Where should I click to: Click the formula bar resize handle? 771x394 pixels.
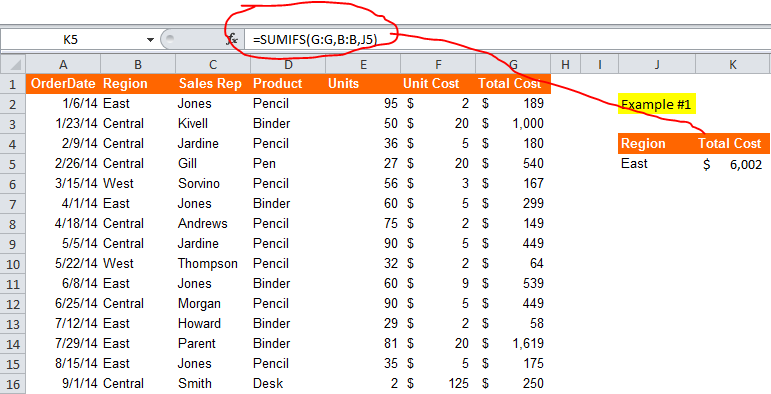(x=170, y=40)
